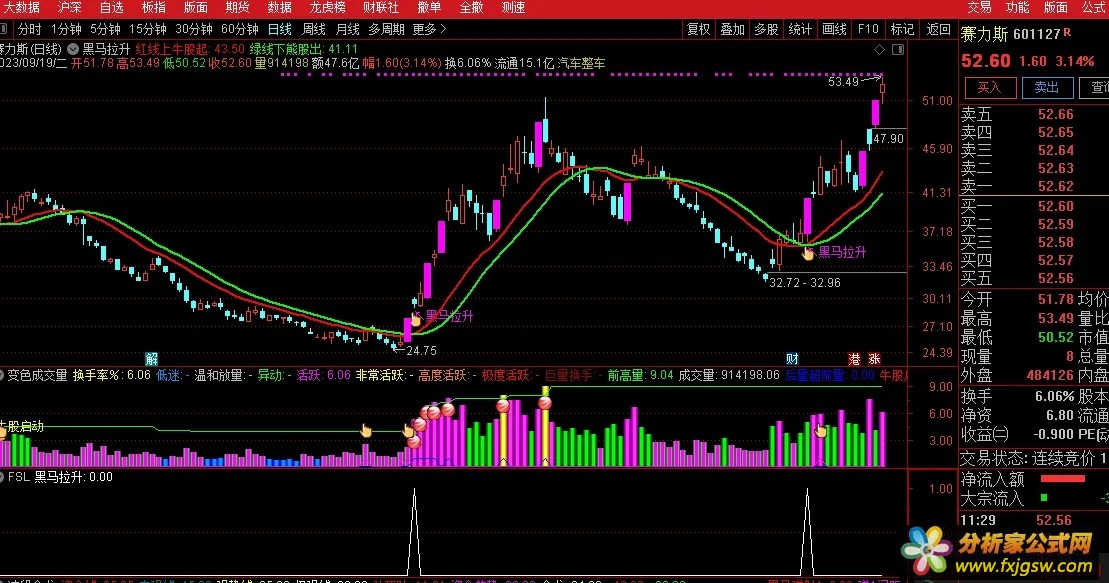Switch to the 15分钟 chart period
Image resolution: width=1109 pixels, height=583 pixels.
[x=148, y=29]
